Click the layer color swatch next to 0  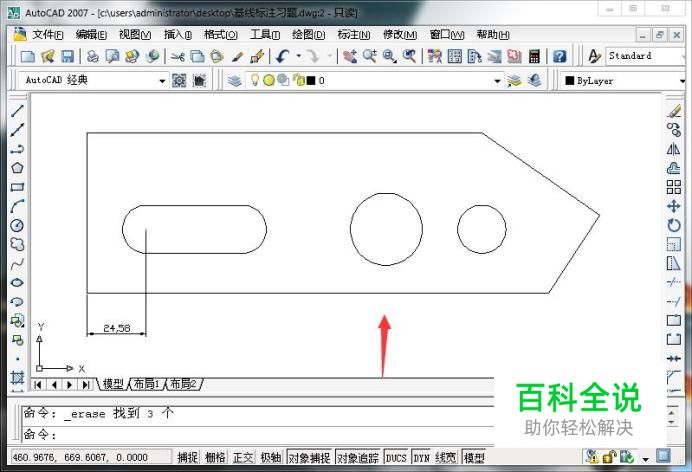pos(311,81)
